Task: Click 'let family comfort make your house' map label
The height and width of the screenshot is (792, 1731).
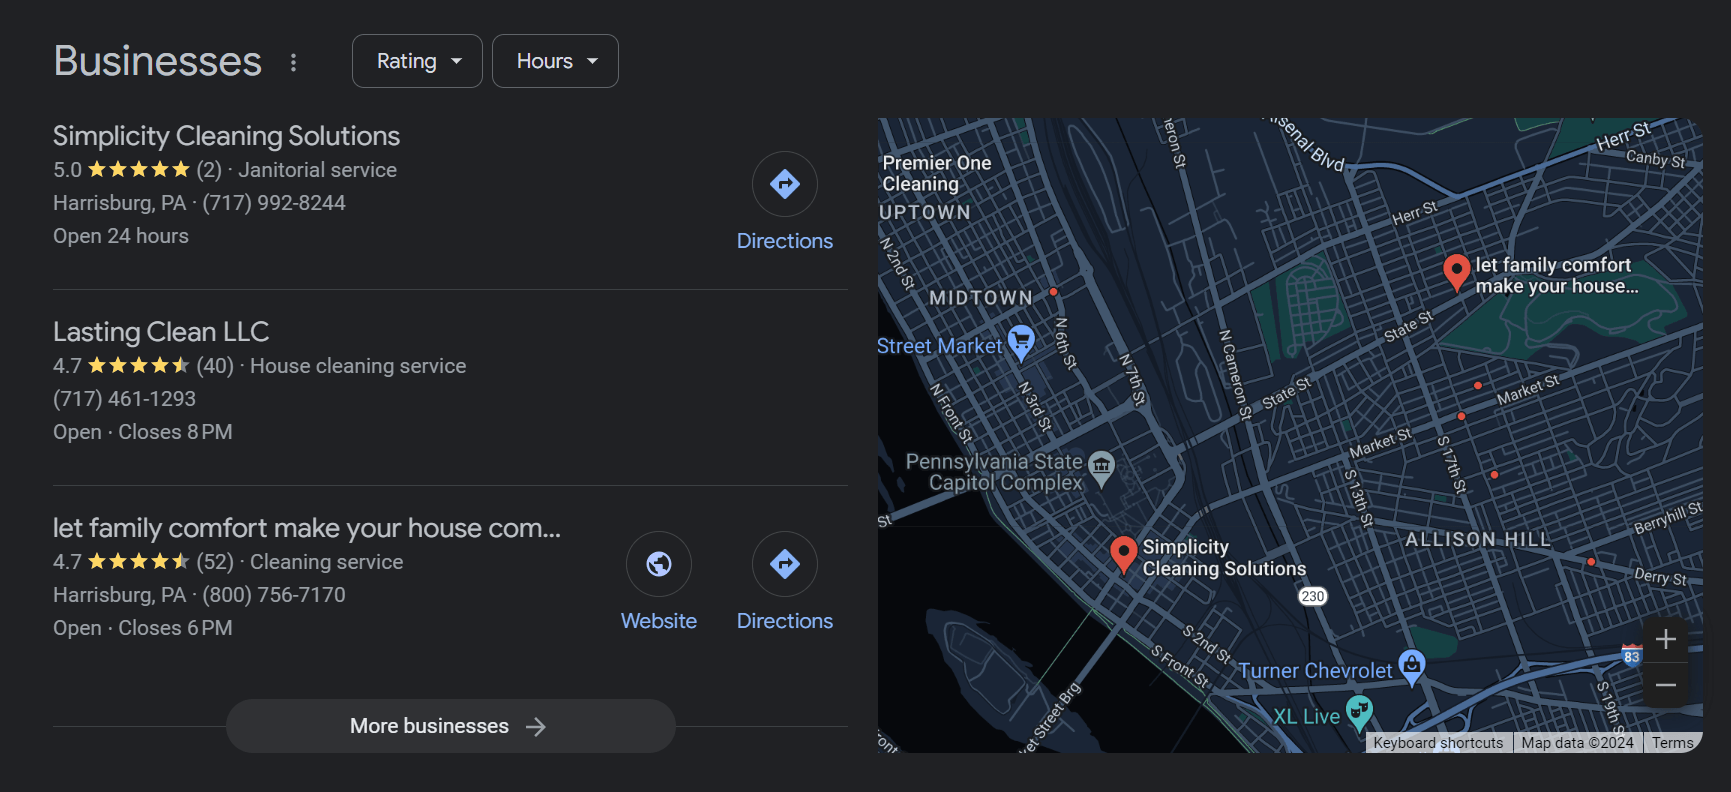Action: pos(1557,276)
